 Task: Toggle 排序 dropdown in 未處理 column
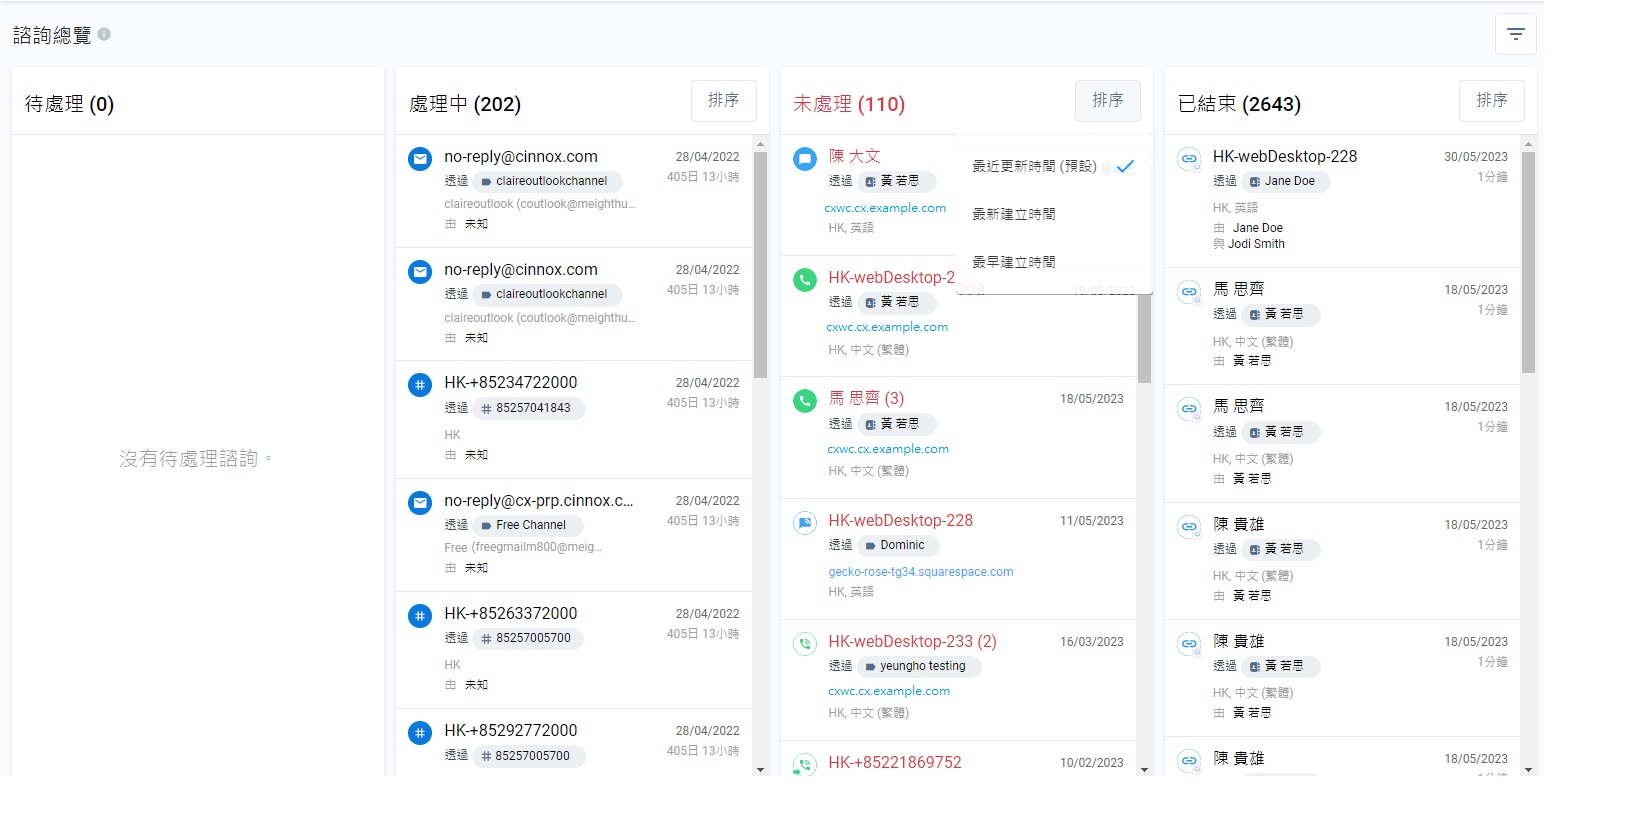point(1107,101)
